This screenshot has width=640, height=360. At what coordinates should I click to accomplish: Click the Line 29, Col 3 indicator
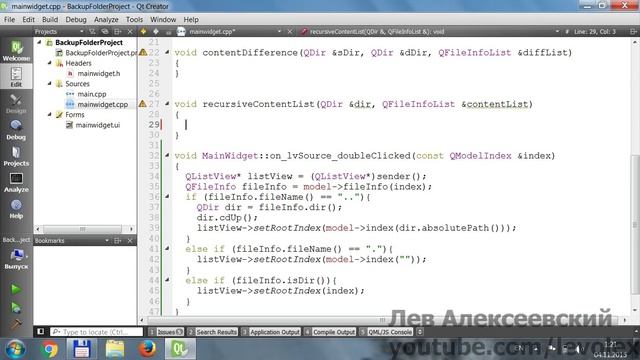(x=594, y=31)
